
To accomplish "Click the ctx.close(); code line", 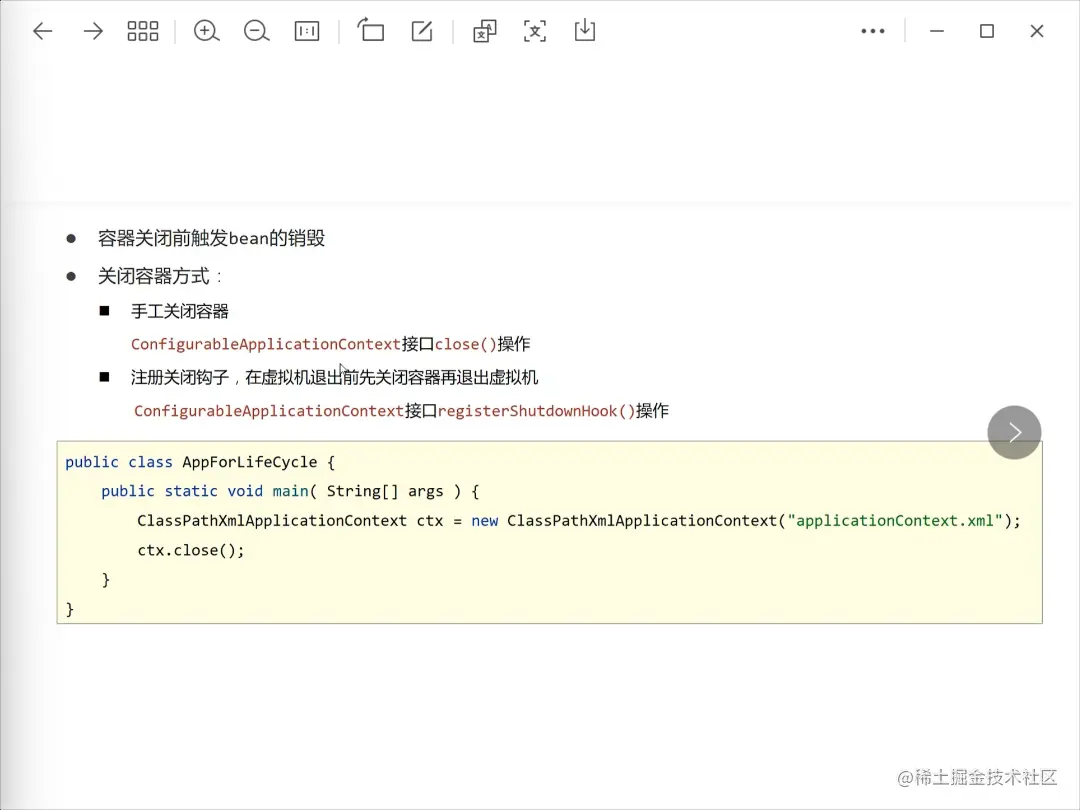I will coord(191,550).
